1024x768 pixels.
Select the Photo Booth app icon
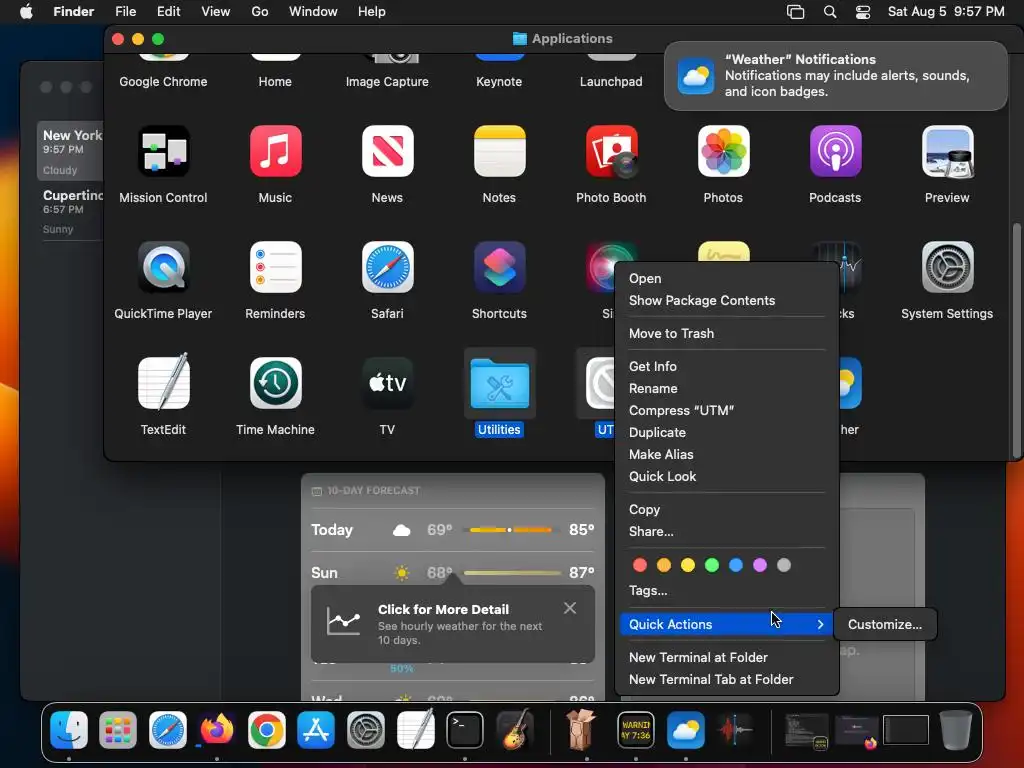[x=611, y=152]
